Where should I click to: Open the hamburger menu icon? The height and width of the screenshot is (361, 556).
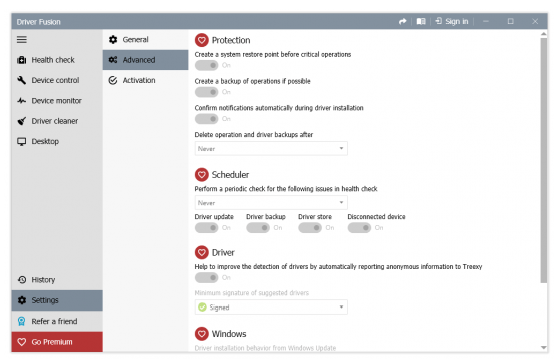22,40
